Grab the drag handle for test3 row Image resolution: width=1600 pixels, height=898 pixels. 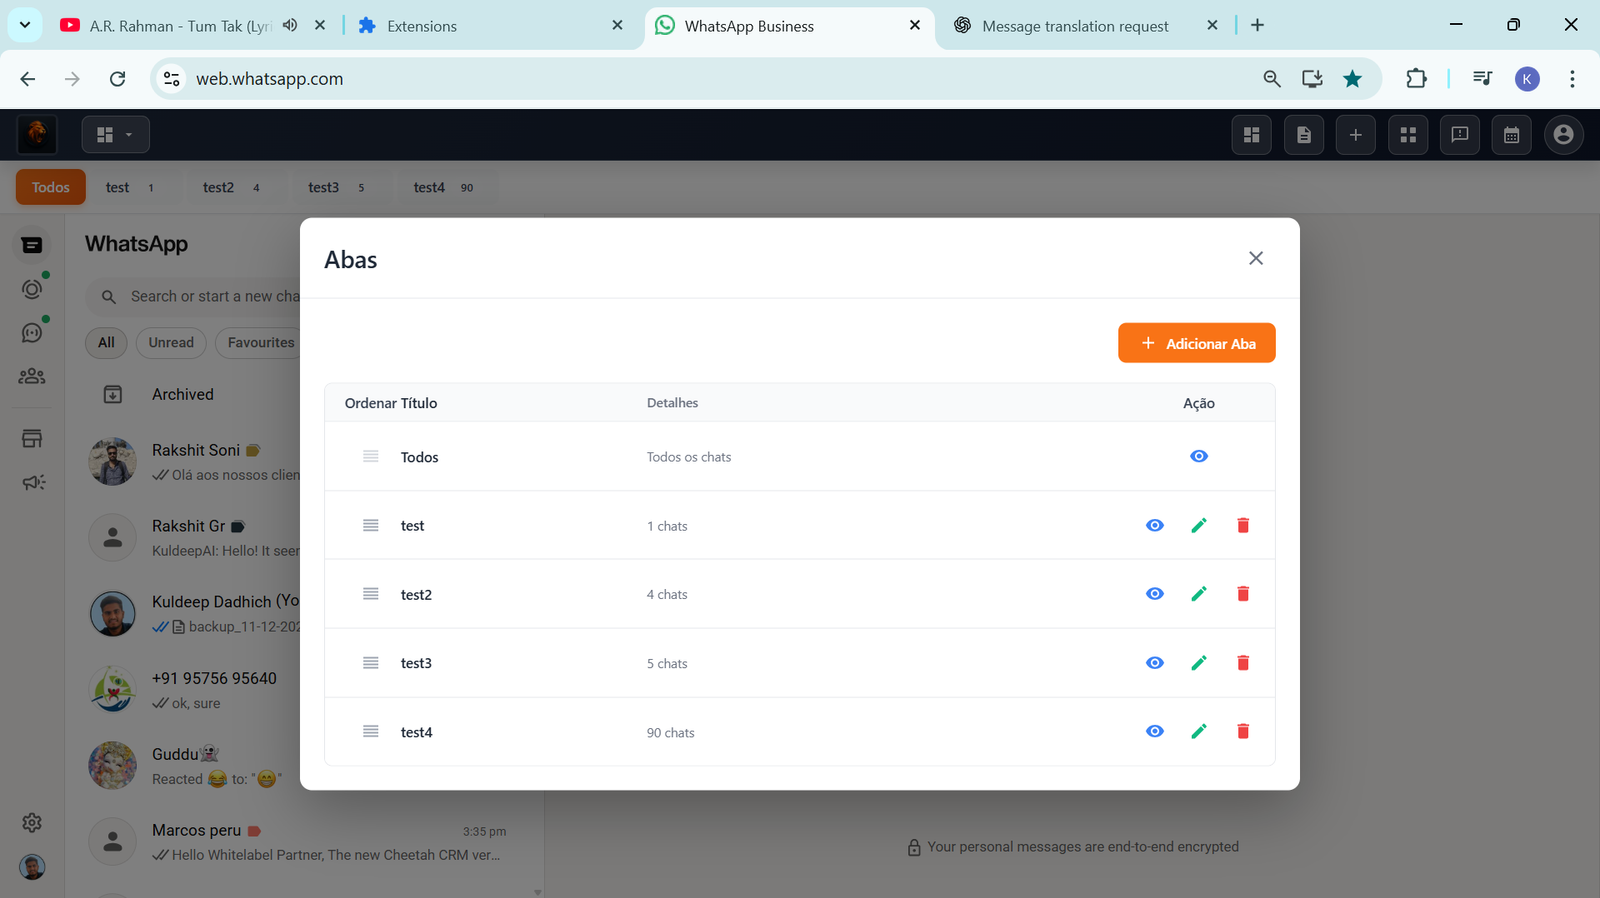371,663
